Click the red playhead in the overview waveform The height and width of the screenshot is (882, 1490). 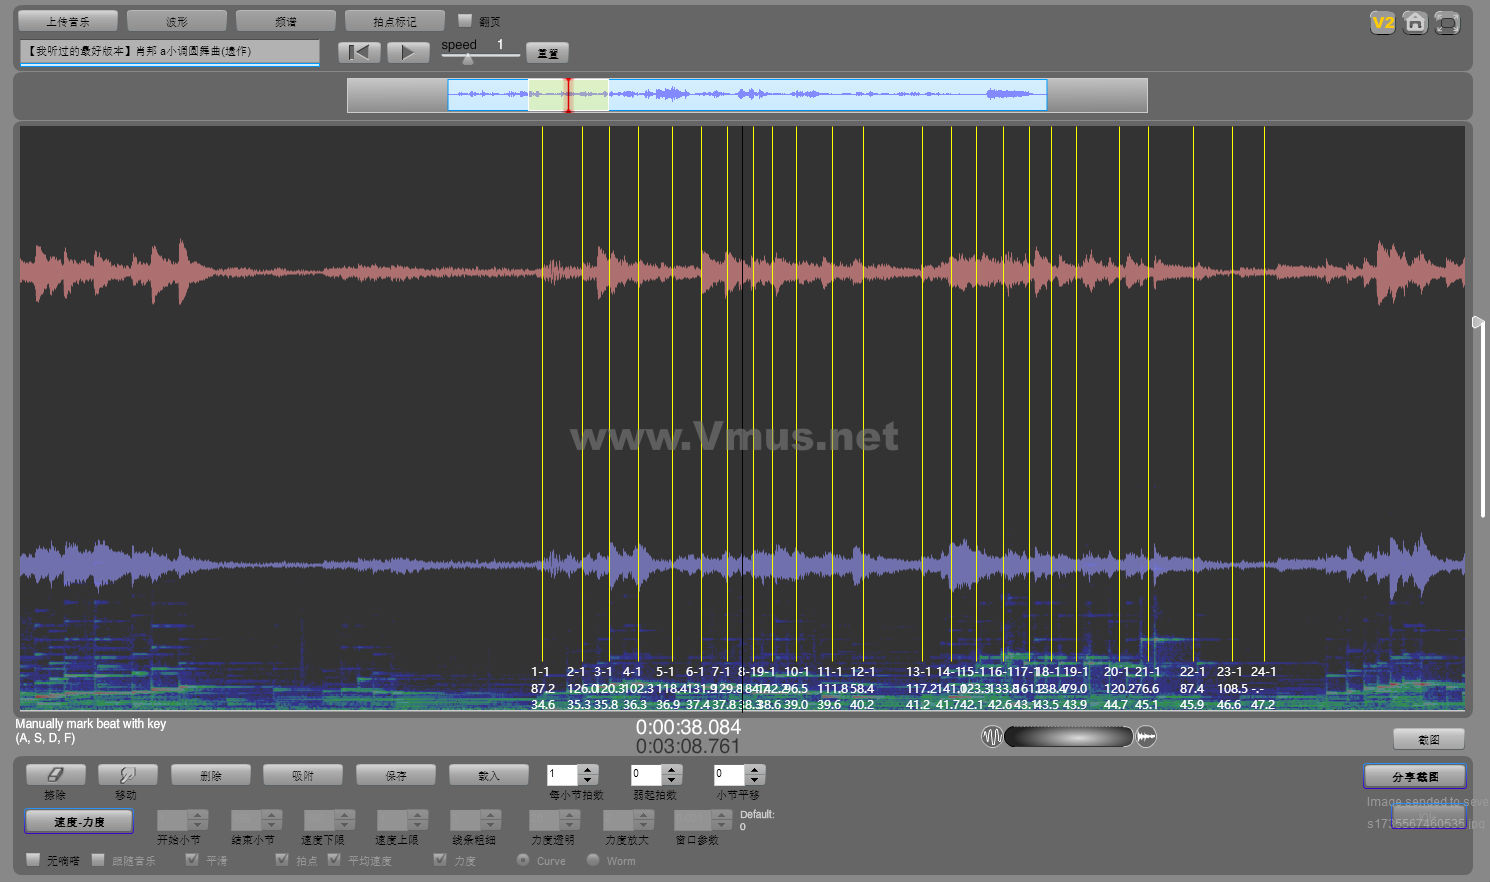coord(568,95)
